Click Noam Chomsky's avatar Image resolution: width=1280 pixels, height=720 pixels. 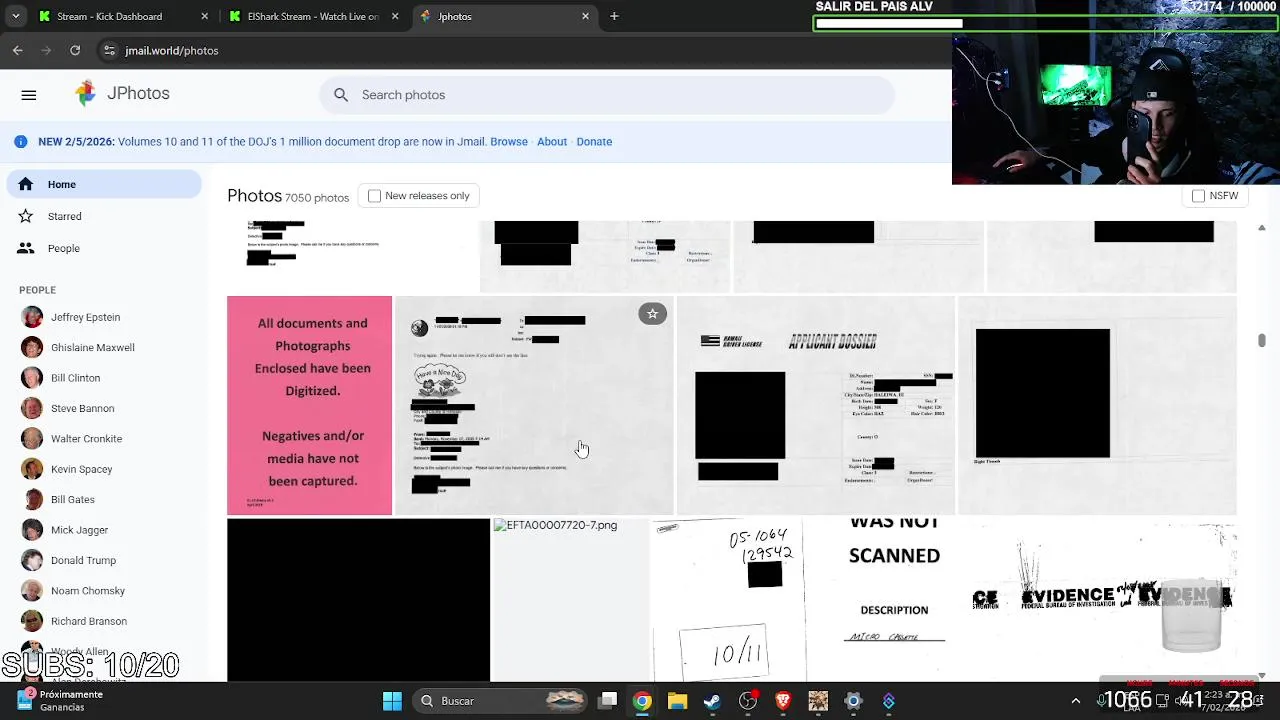tap(32, 591)
